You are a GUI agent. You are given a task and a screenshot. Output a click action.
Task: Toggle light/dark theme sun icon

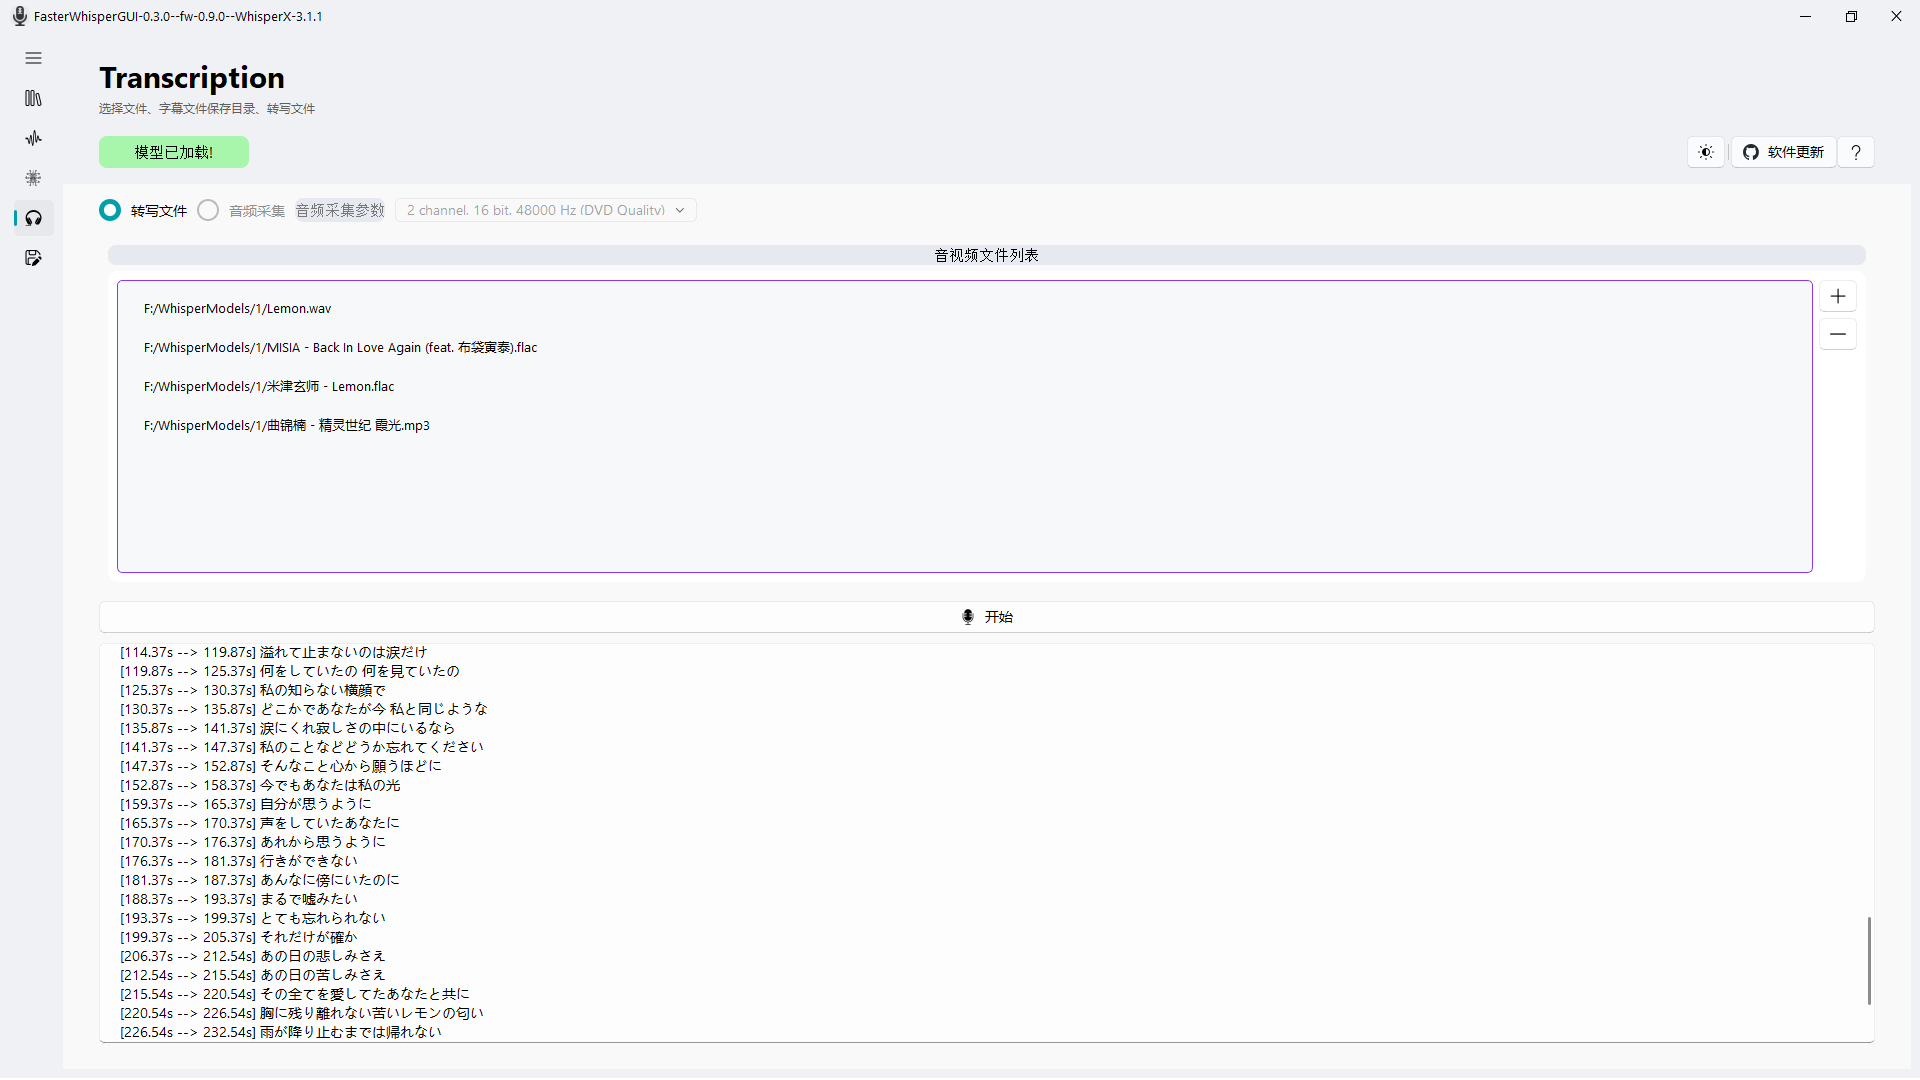[1706, 152]
